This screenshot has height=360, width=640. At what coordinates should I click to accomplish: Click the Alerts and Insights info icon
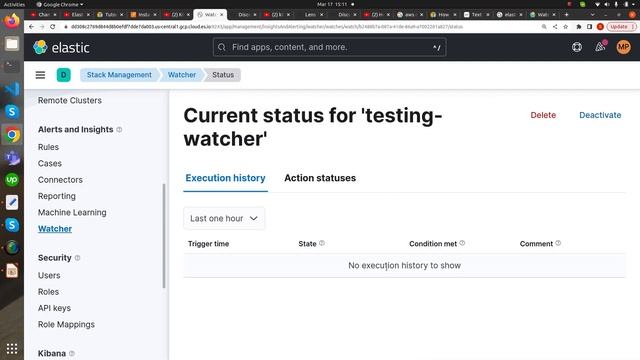tap(119, 129)
